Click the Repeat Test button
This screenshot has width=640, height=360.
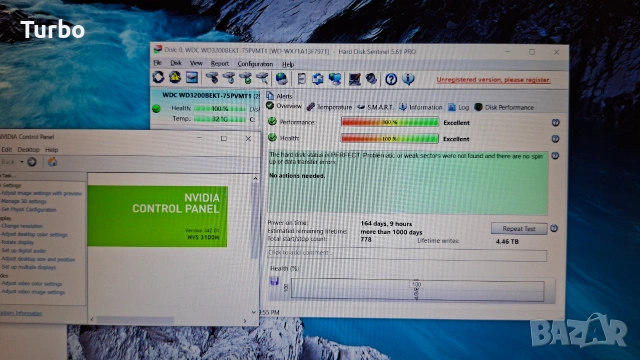click(519, 229)
